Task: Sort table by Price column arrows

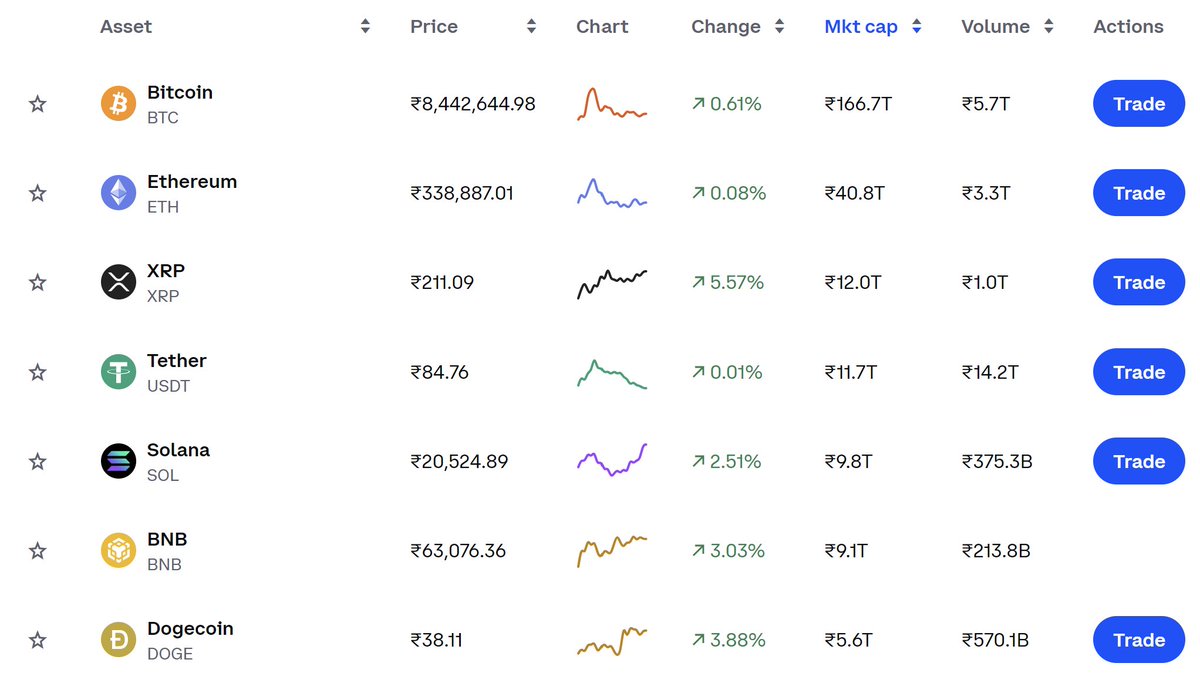Action: click(532, 27)
